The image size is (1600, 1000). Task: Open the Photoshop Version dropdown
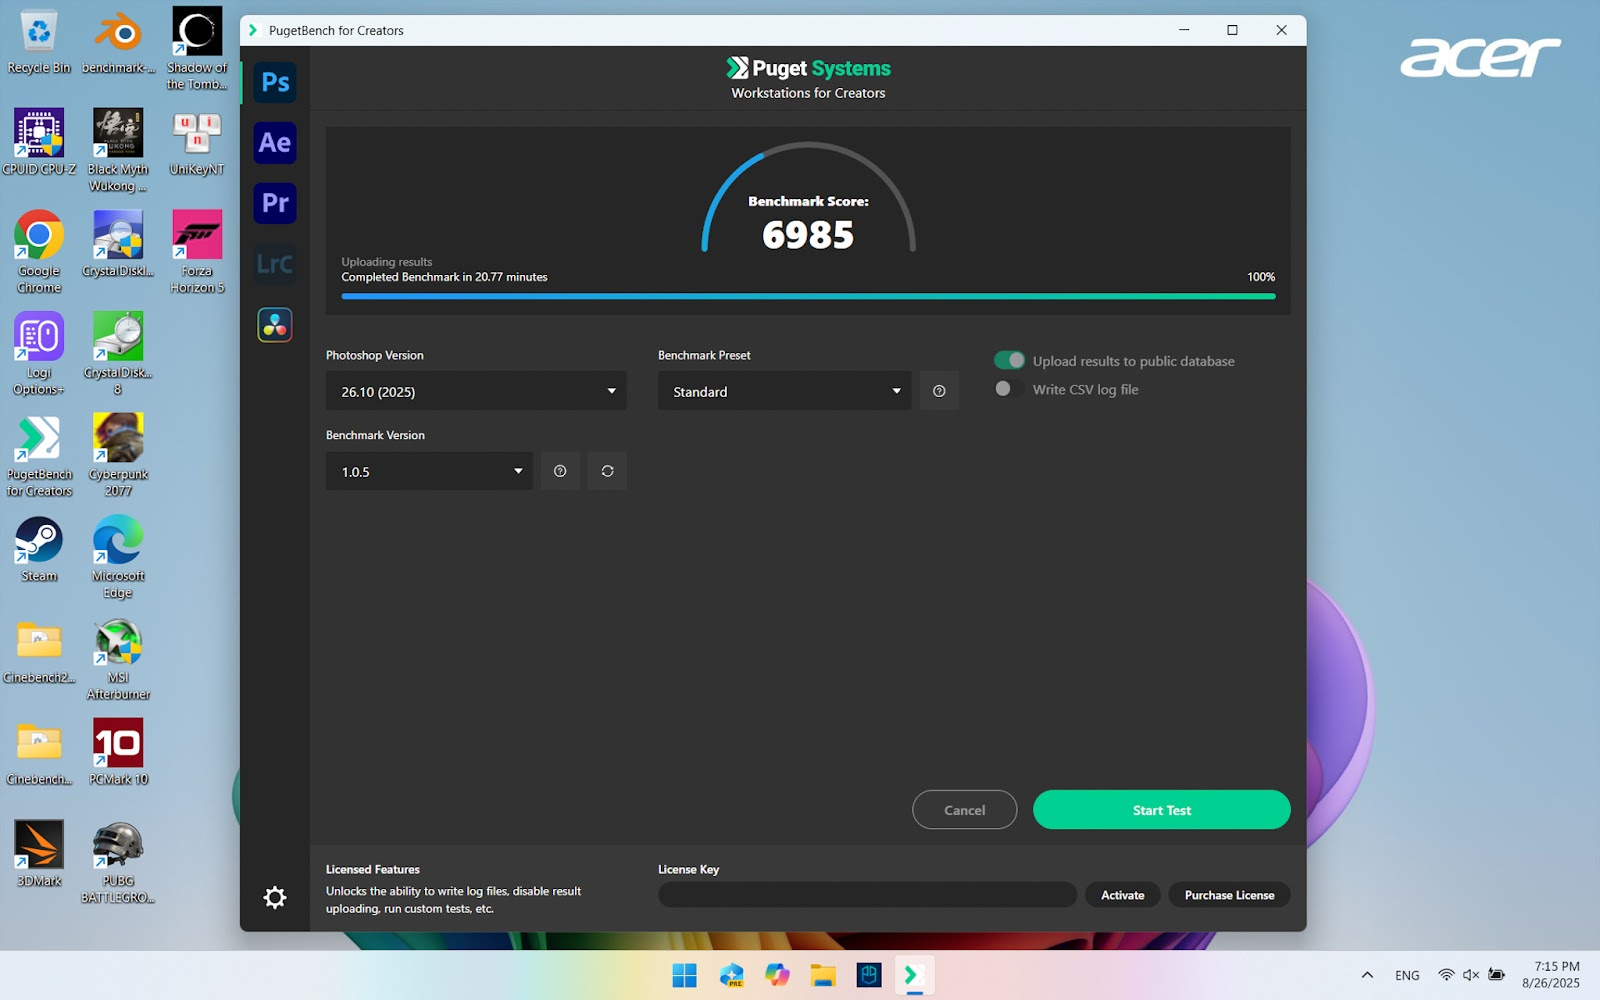pos(476,391)
